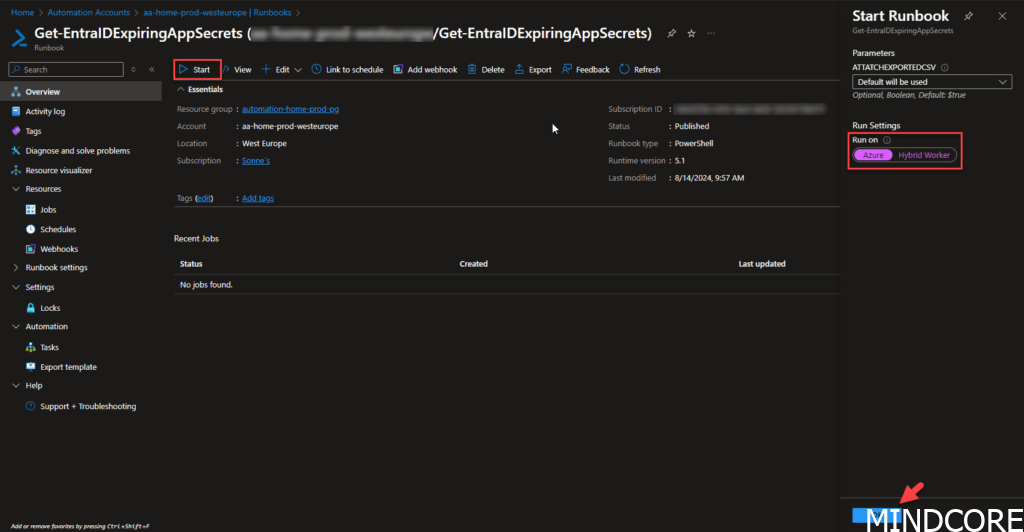This screenshot has width=1024, height=532.
Task: Click the sidebar Search box
Action: point(70,70)
